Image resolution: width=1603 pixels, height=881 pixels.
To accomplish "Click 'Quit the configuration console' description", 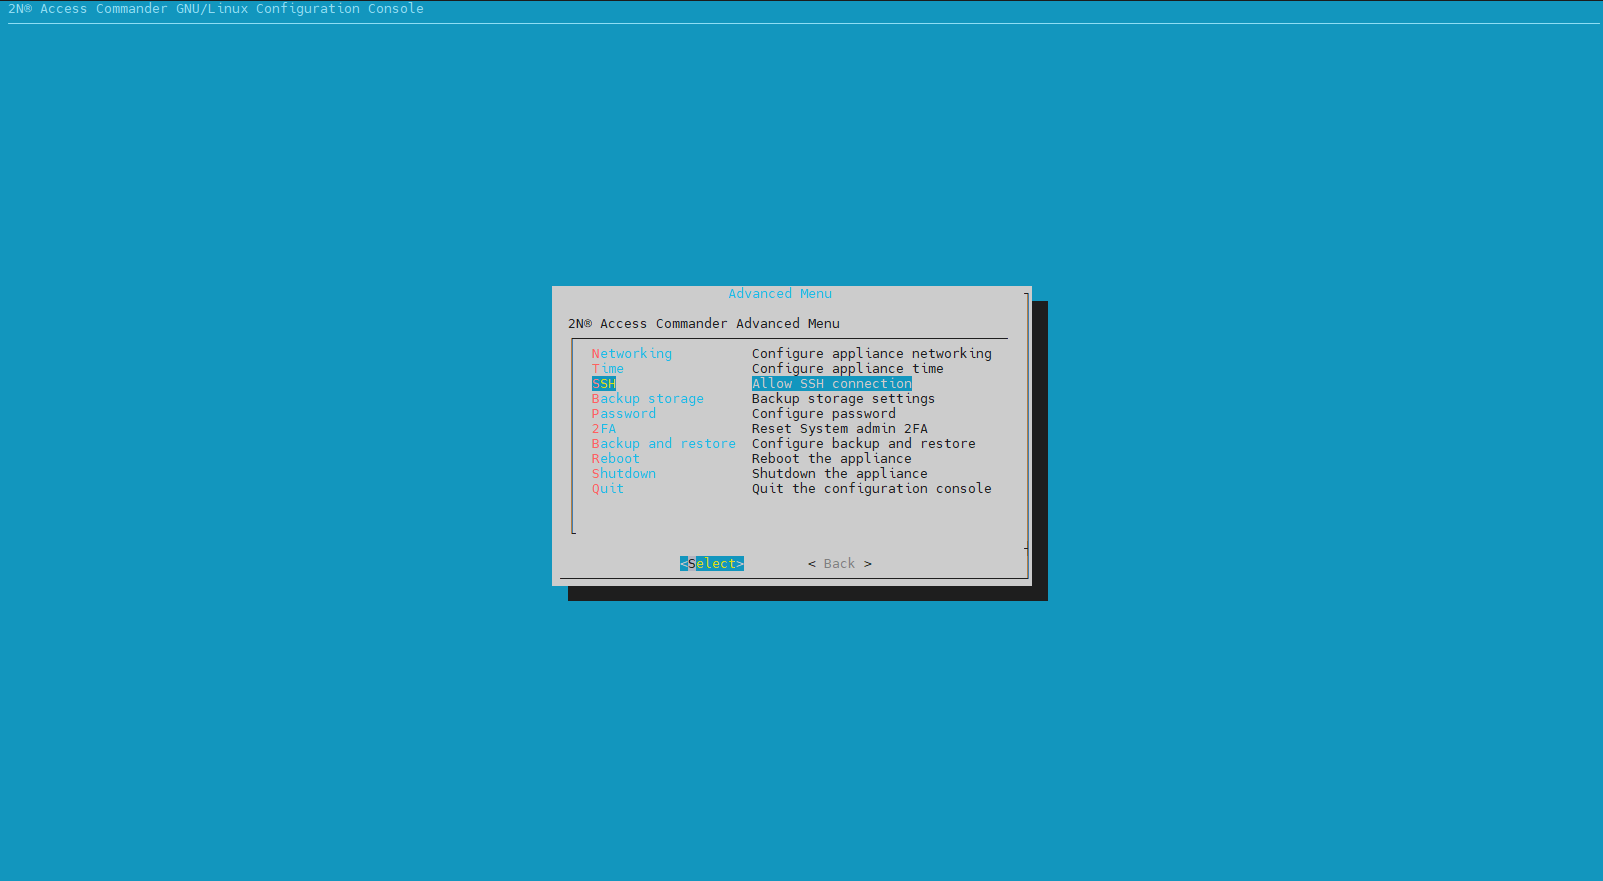I will click(x=872, y=489).
